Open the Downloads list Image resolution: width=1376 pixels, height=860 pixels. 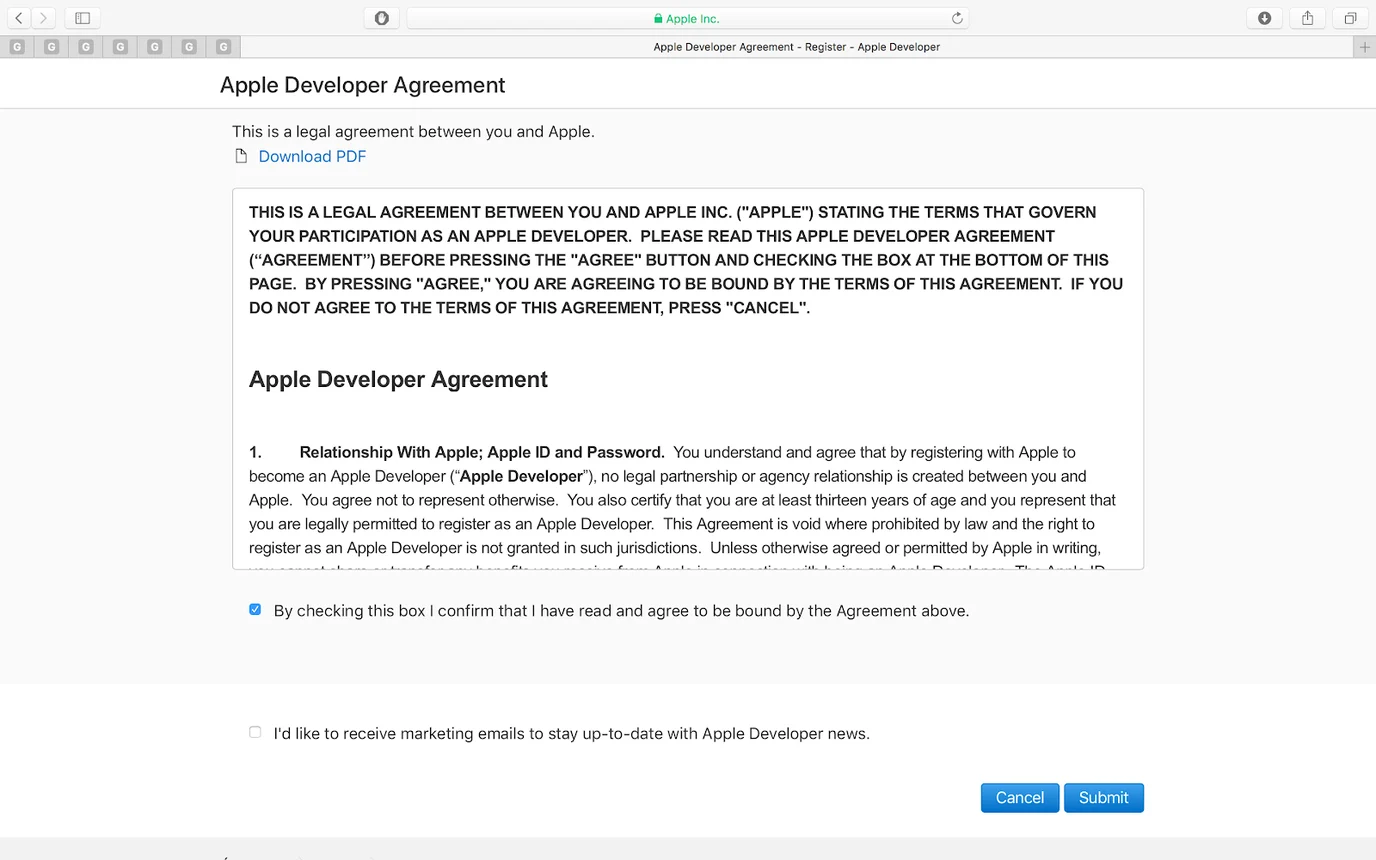click(x=1263, y=17)
